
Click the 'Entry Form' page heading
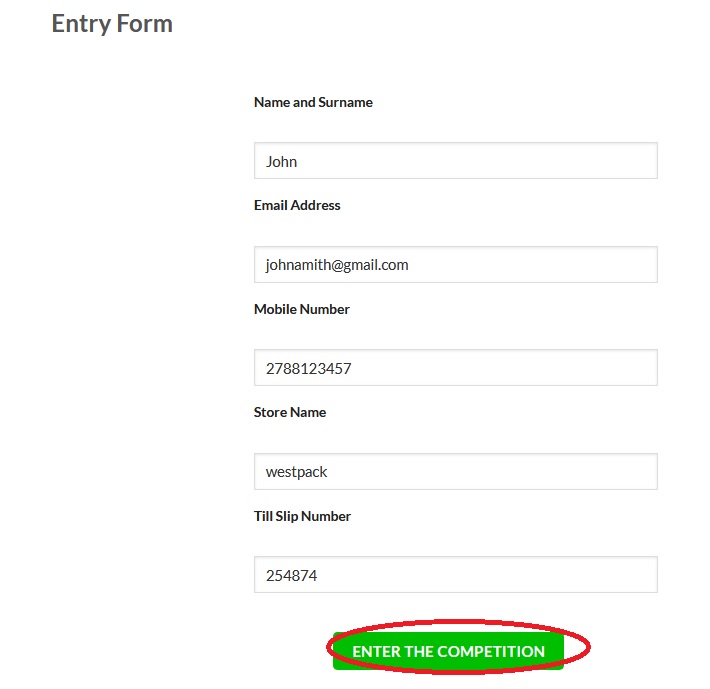112,24
